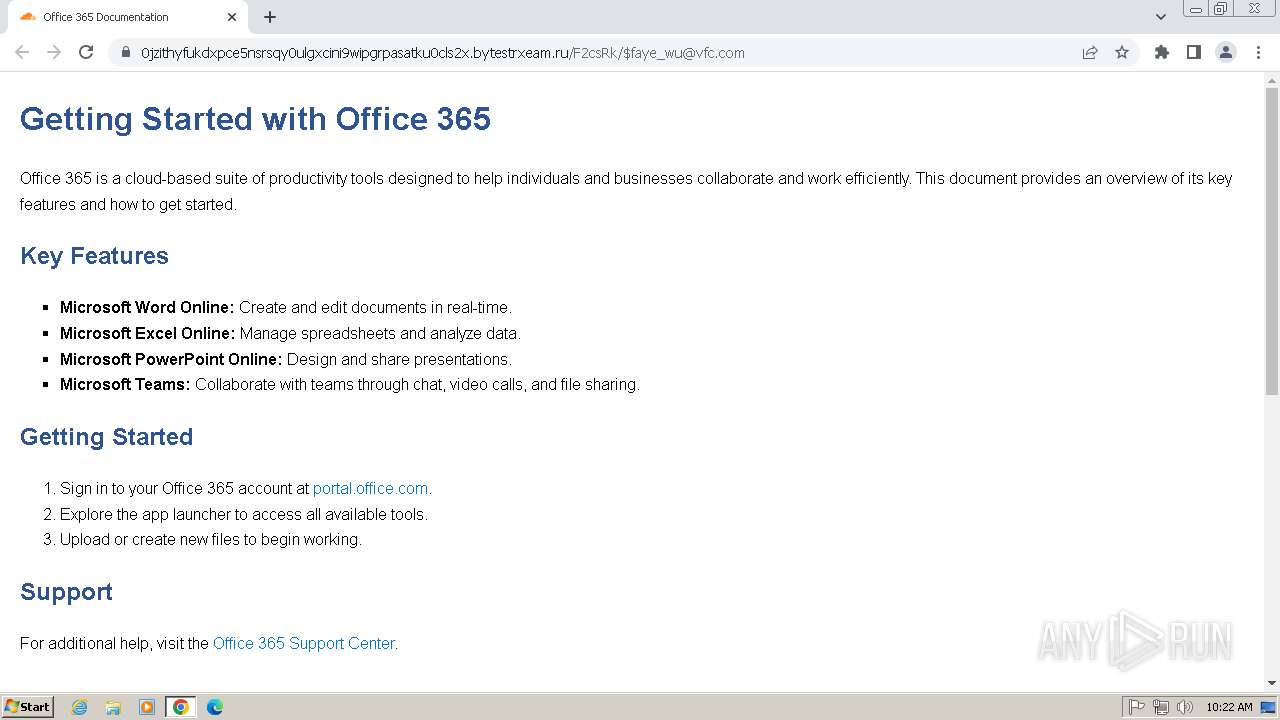The image size is (1280, 720).
Task: Open the portal.office.com link
Action: pos(370,488)
